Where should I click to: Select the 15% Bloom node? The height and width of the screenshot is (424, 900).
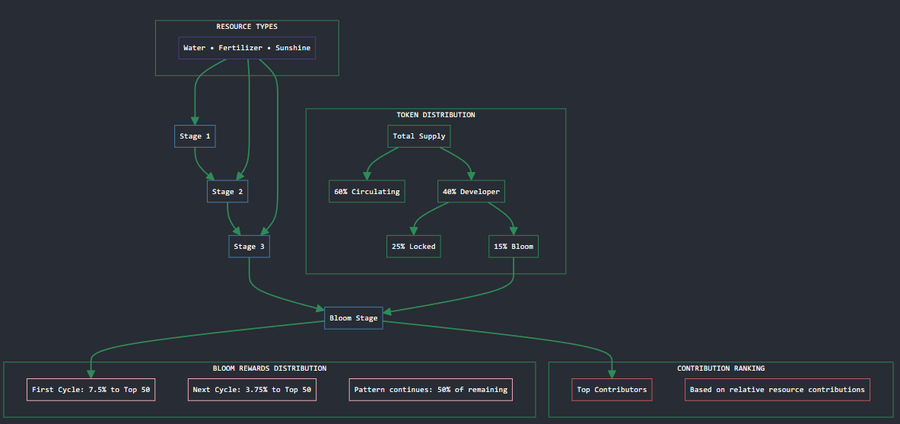pos(513,246)
